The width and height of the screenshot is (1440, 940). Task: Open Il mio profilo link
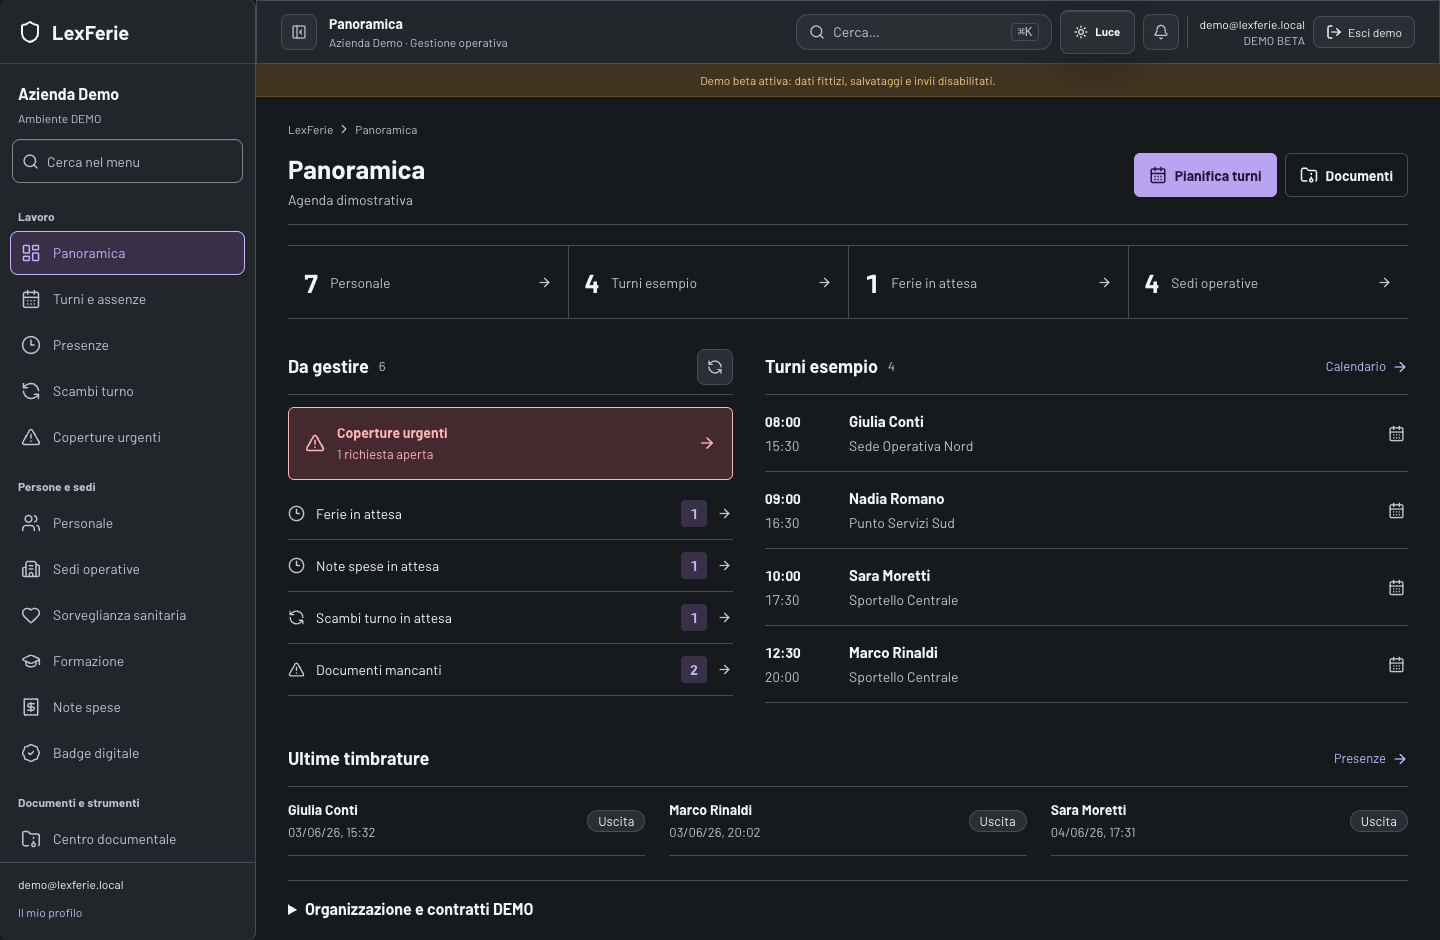pyautogui.click(x=50, y=913)
